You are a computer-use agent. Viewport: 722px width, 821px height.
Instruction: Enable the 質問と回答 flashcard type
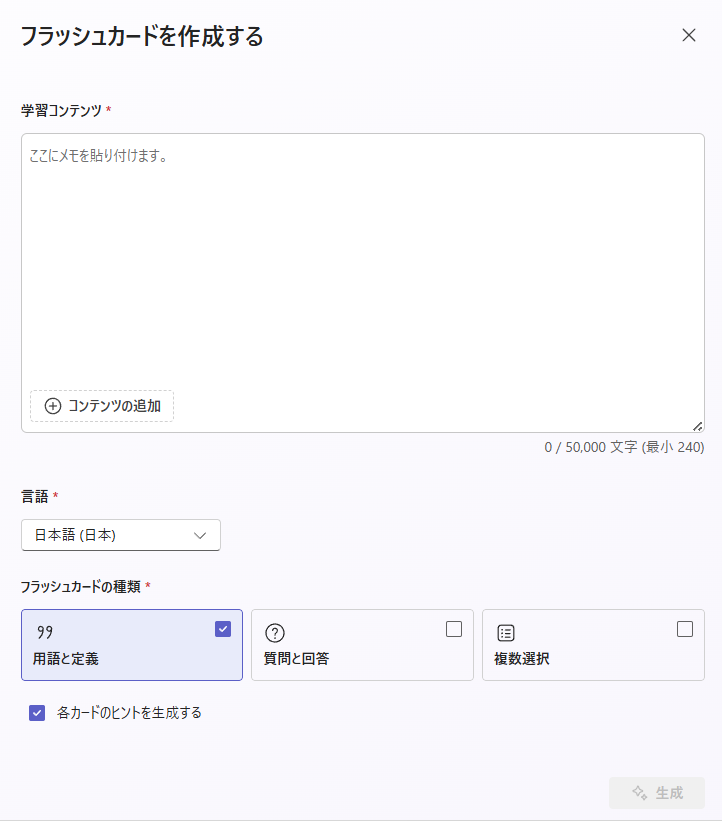(455, 627)
